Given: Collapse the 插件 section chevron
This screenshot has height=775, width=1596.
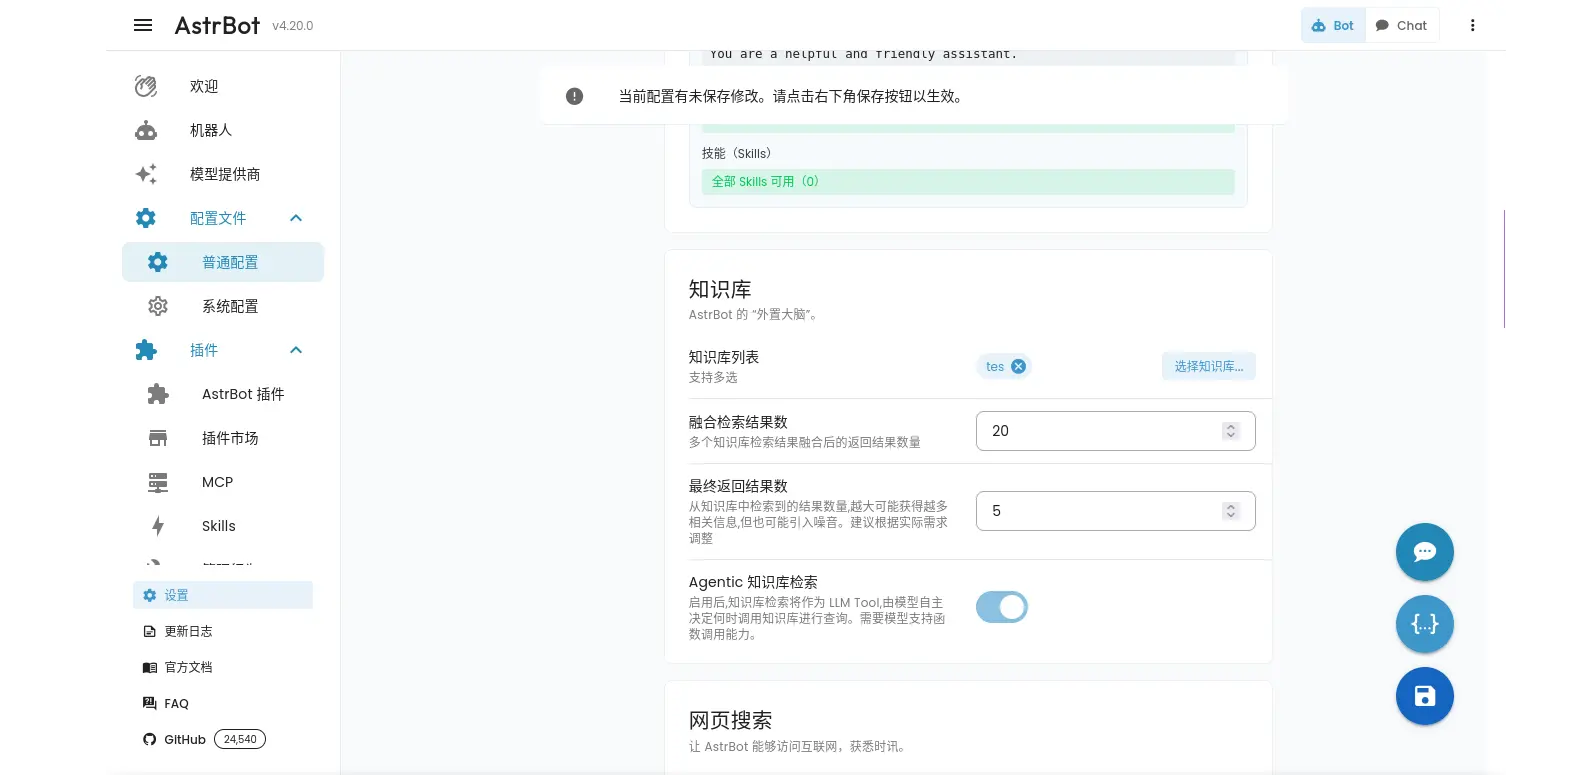Looking at the screenshot, I should (296, 350).
